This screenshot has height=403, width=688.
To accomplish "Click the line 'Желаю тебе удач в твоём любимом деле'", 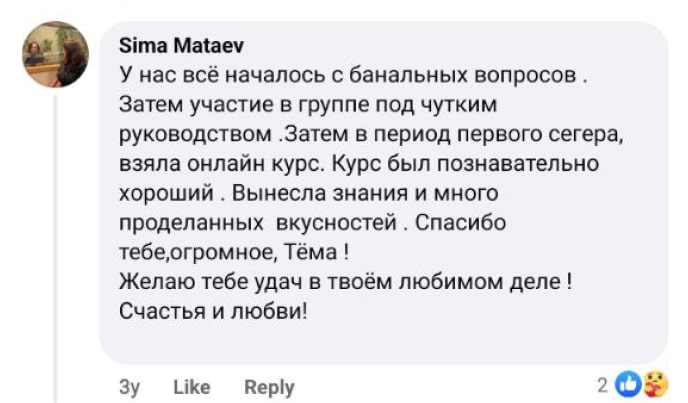I will (x=344, y=281).
